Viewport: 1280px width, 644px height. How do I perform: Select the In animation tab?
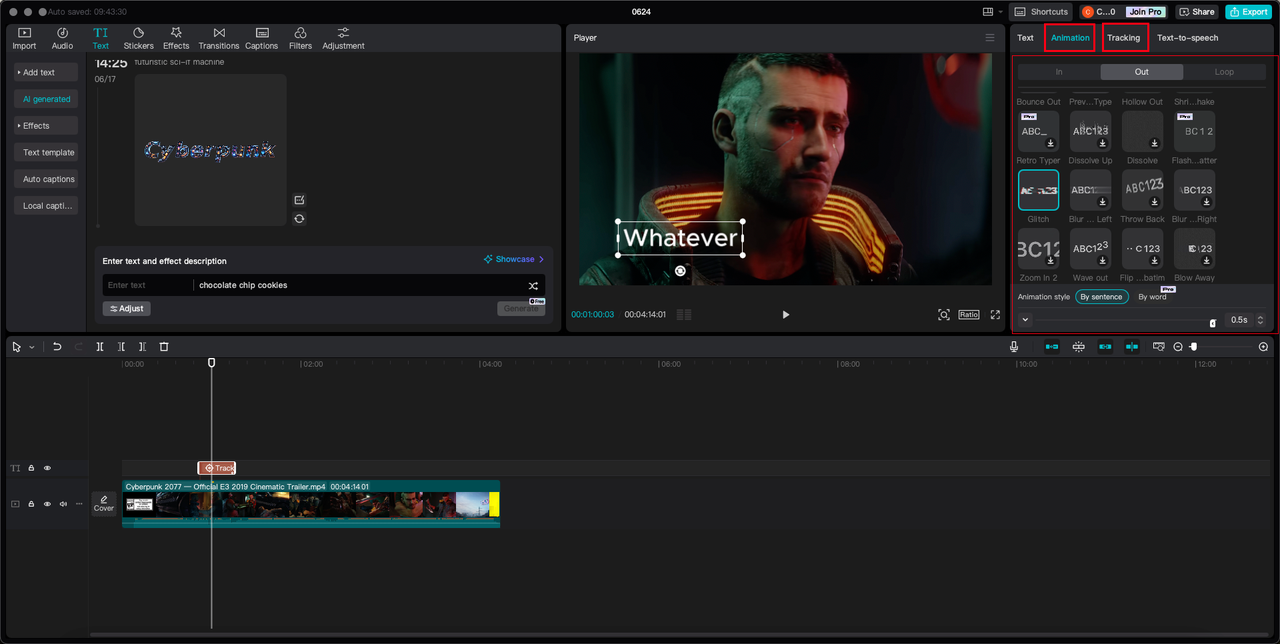pos(1059,72)
